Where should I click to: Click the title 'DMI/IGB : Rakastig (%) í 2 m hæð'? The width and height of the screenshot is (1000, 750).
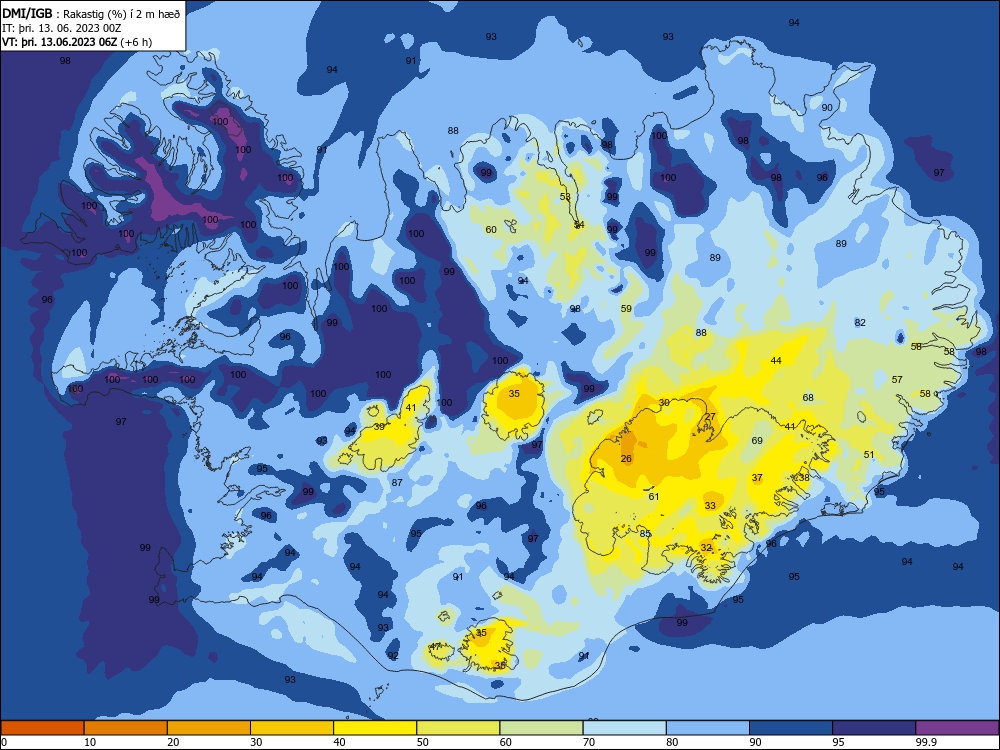(91, 13)
